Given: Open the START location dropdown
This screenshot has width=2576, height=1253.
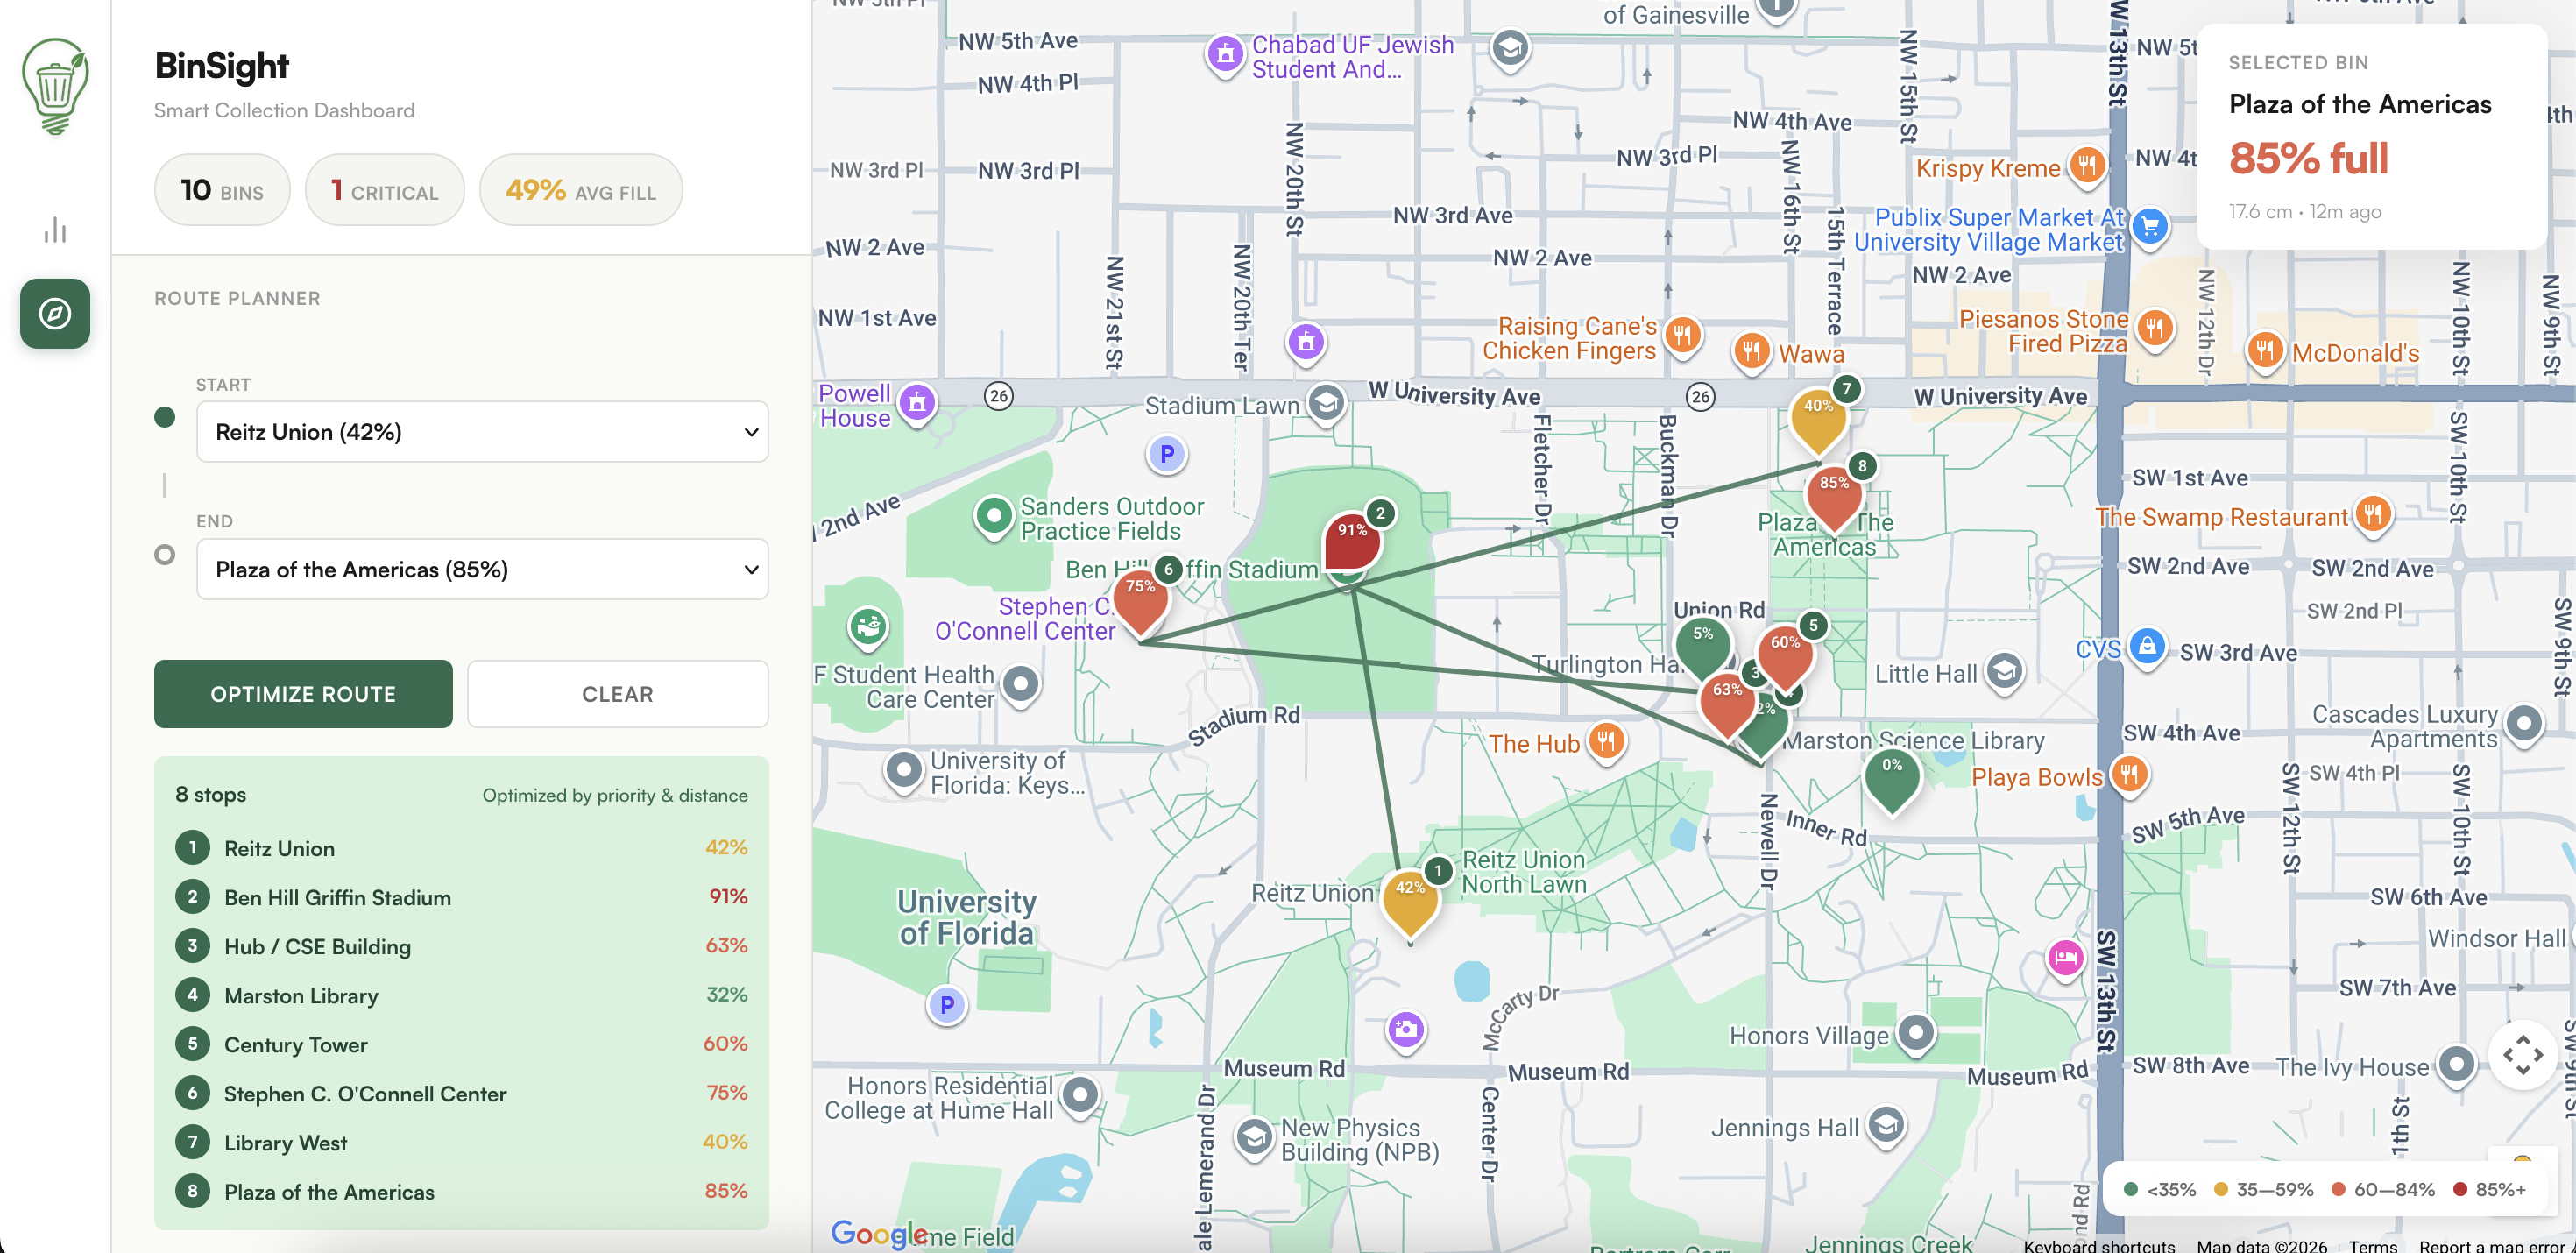Looking at the screenshot, I should 482,432.
